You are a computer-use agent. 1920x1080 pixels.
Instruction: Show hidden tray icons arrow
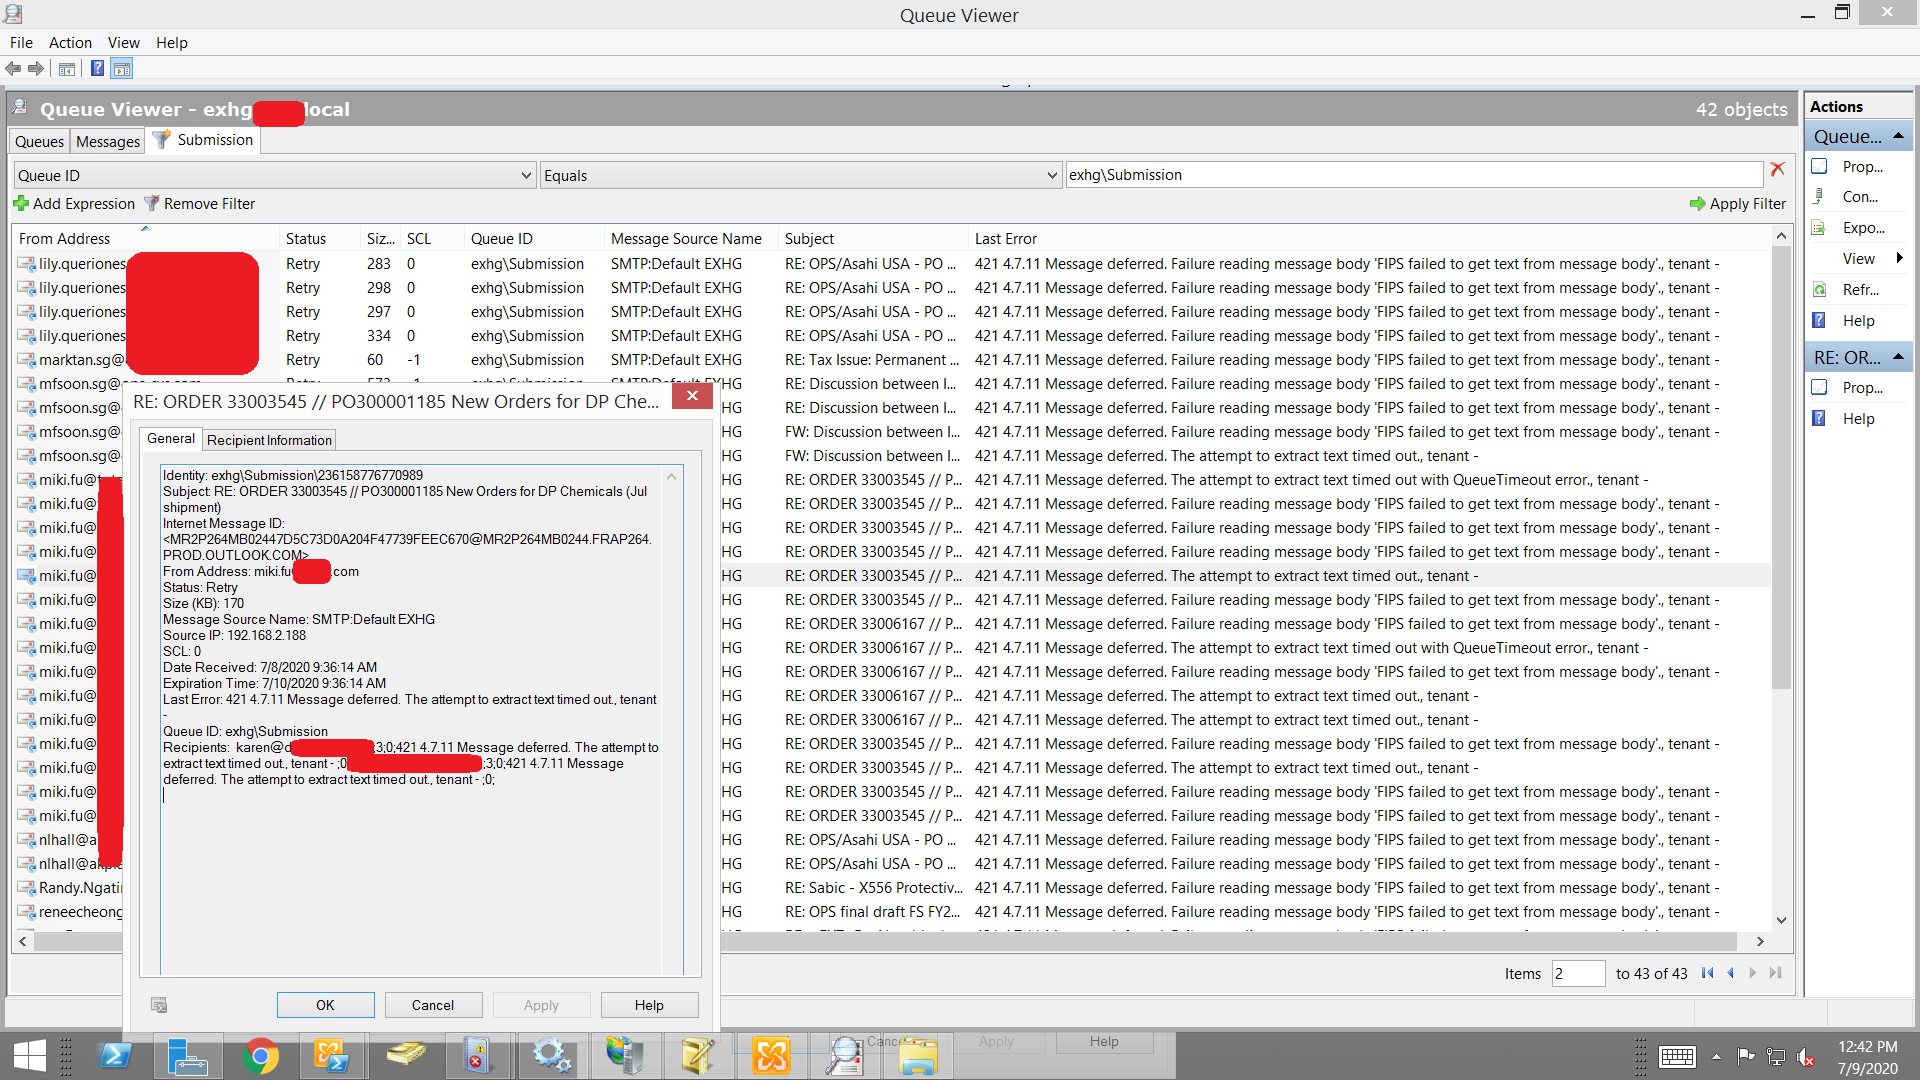[x=1716, y=1057]
